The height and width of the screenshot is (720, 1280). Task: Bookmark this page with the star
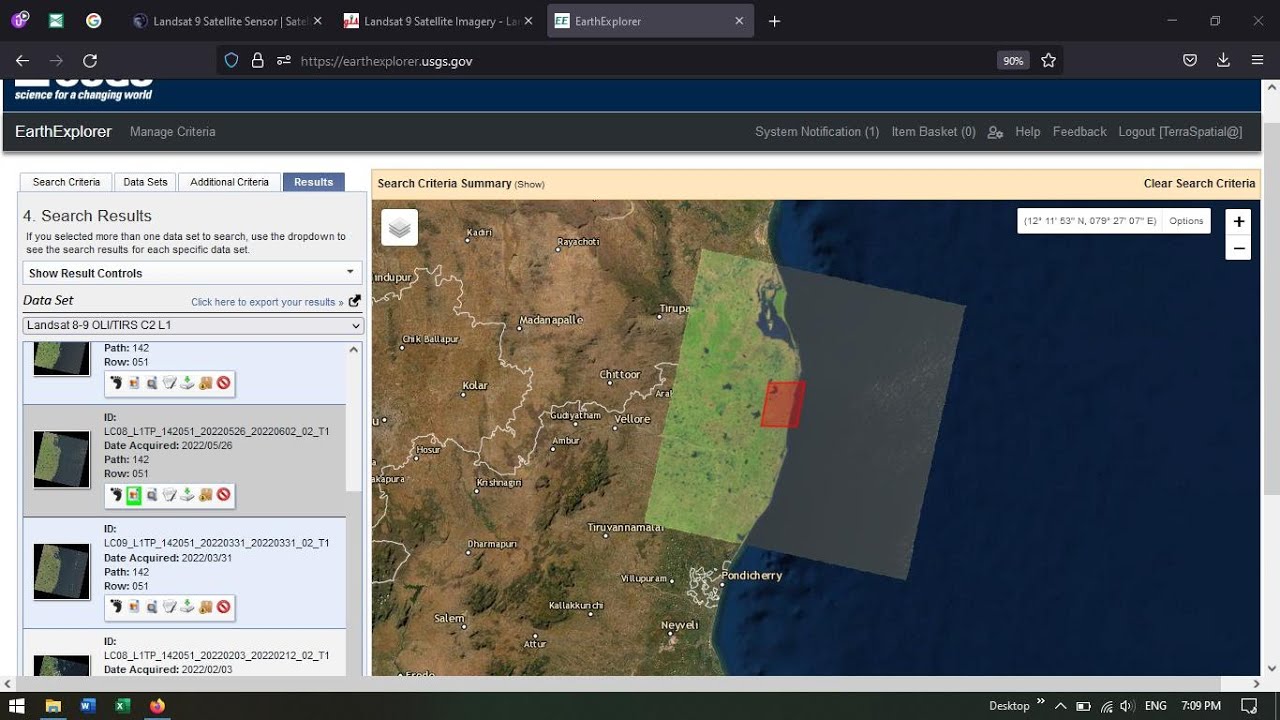pyautogui.click(x=1048, y=61)
